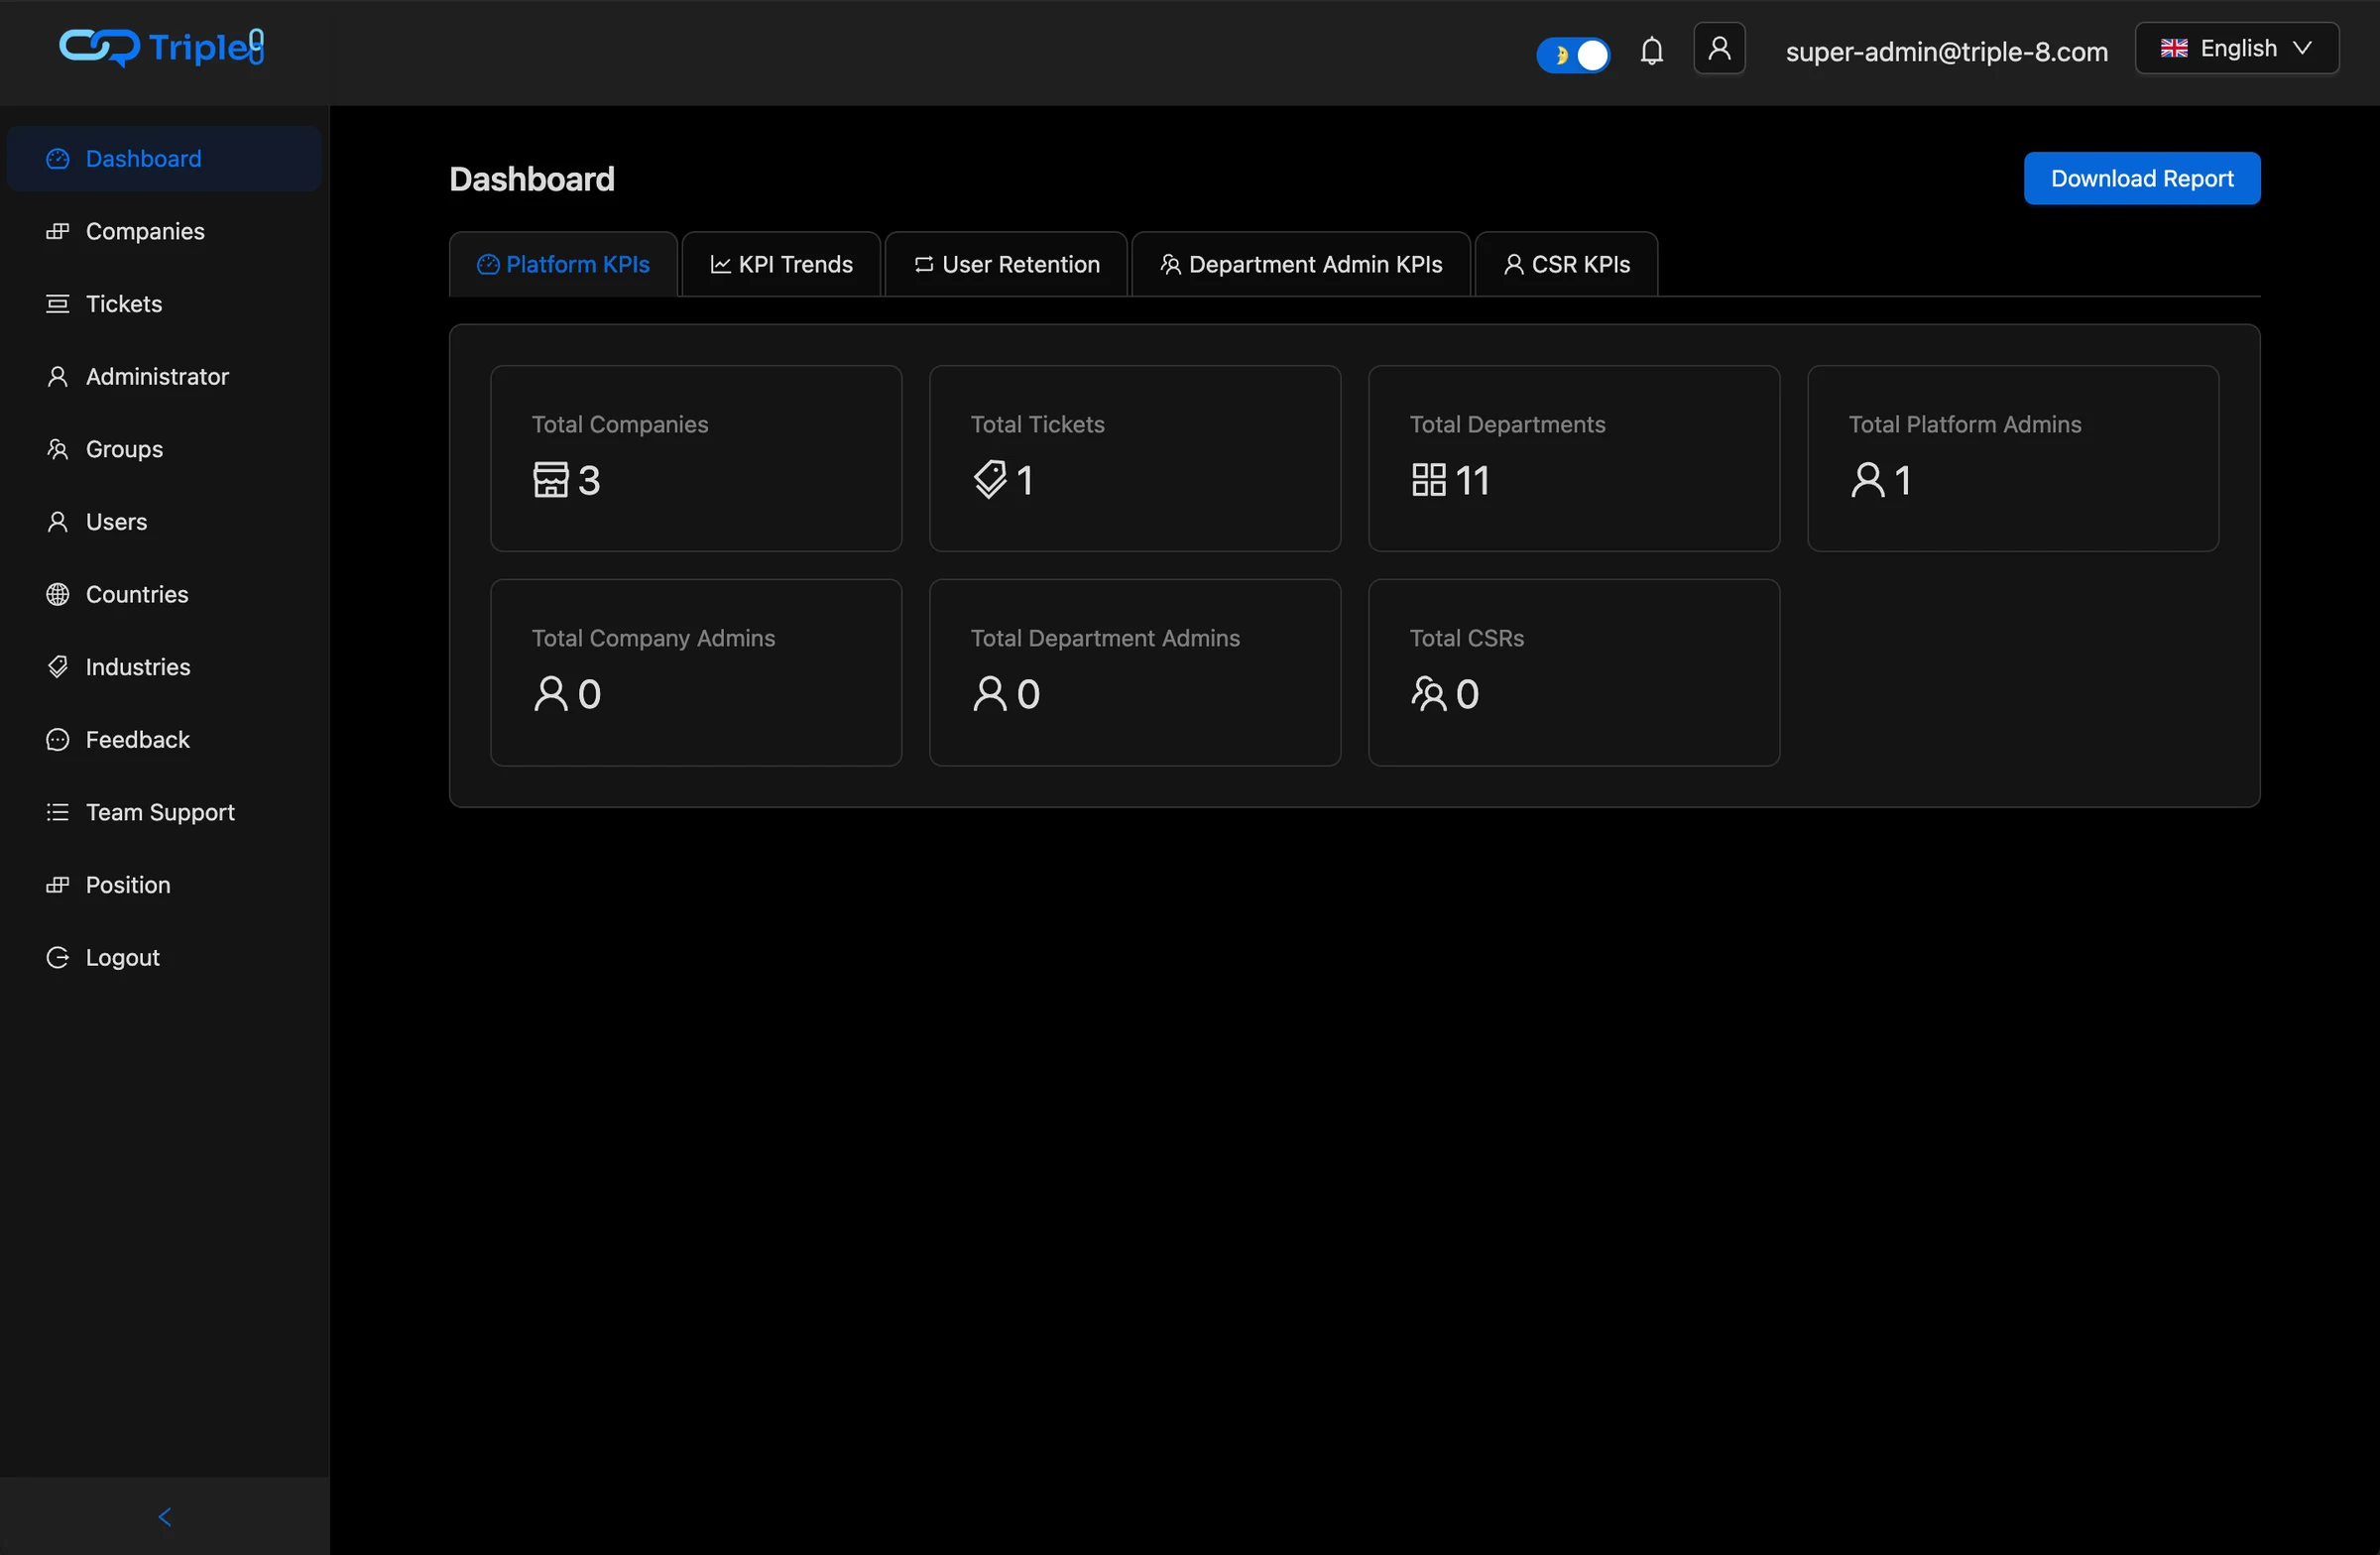The height and width of the screenshot is (1555, 2380).
Task: Open Groups in the sidebar
Action: point(164,449)
